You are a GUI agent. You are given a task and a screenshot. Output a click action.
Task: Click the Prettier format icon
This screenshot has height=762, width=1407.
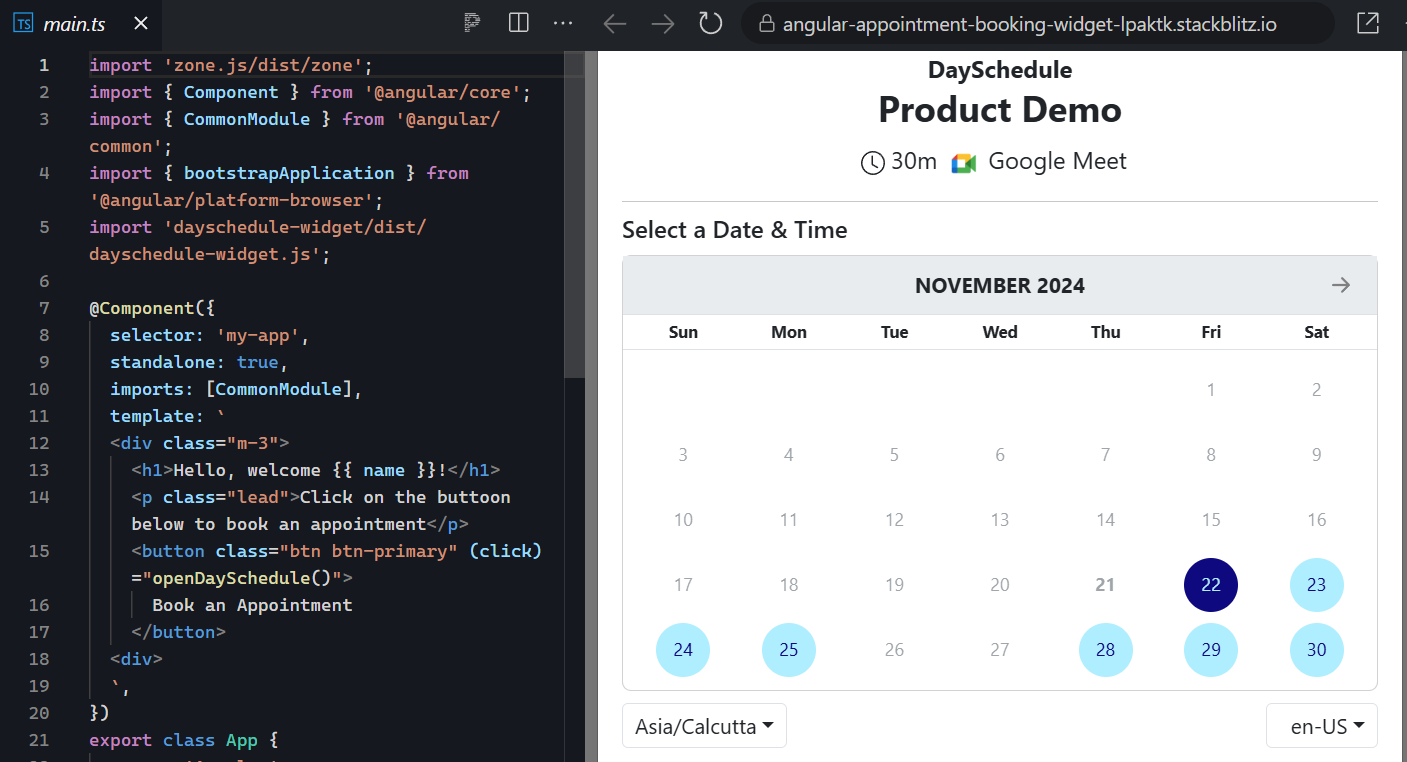click(x=472, y=22)
